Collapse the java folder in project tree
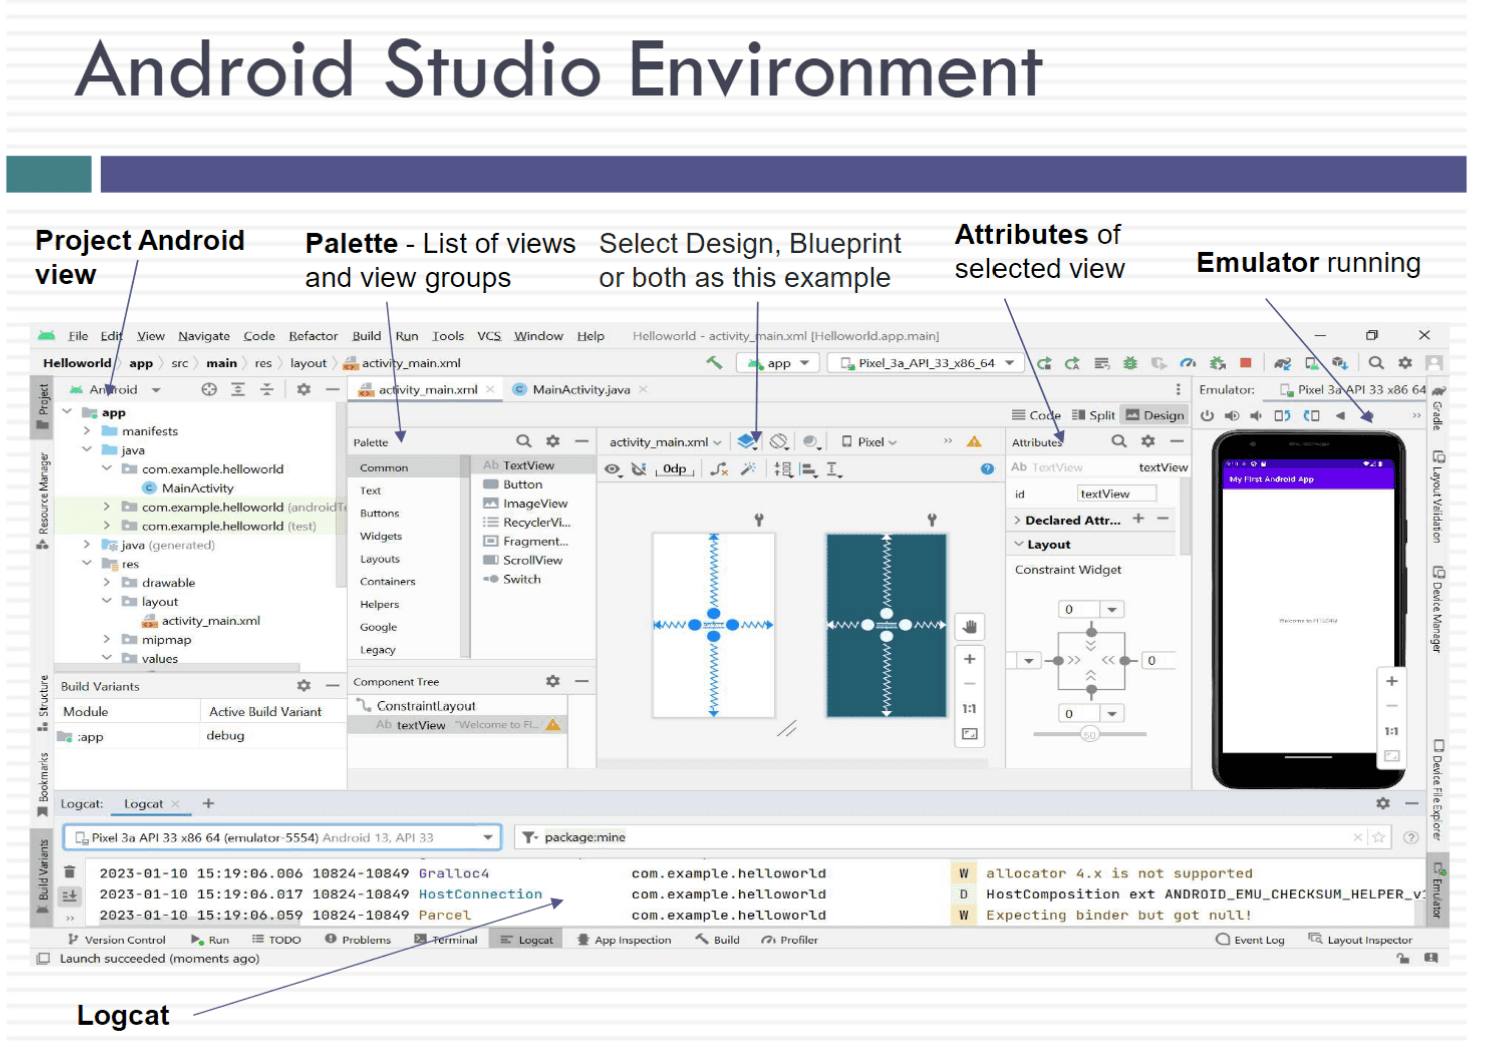The image size is (1485, 1058). click(88, 450)
